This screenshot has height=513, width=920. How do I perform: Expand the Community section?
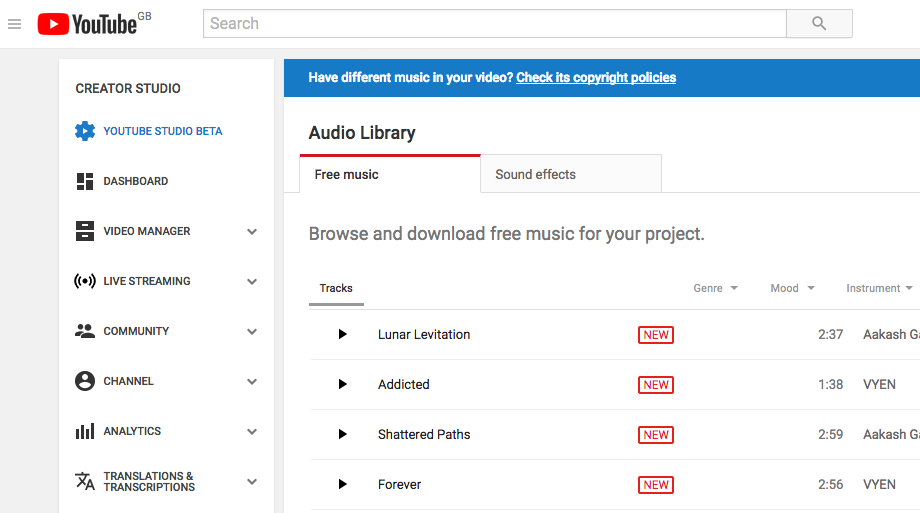point(252,332)
